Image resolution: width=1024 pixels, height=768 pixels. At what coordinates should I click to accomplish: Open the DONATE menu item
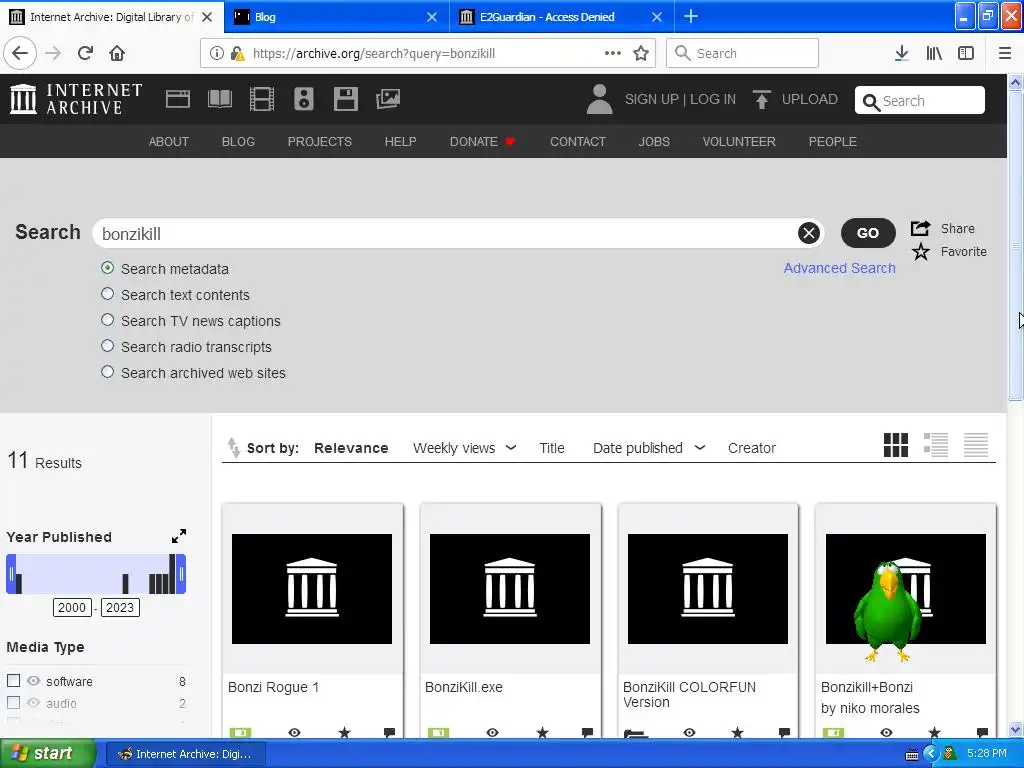(483, 142)
